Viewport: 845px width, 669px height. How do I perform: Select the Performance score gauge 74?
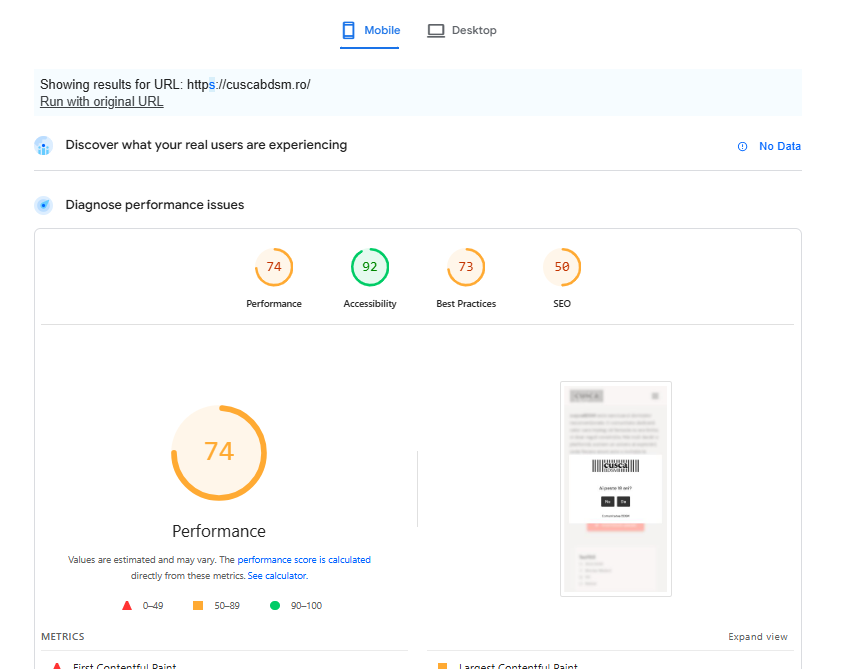274,267
